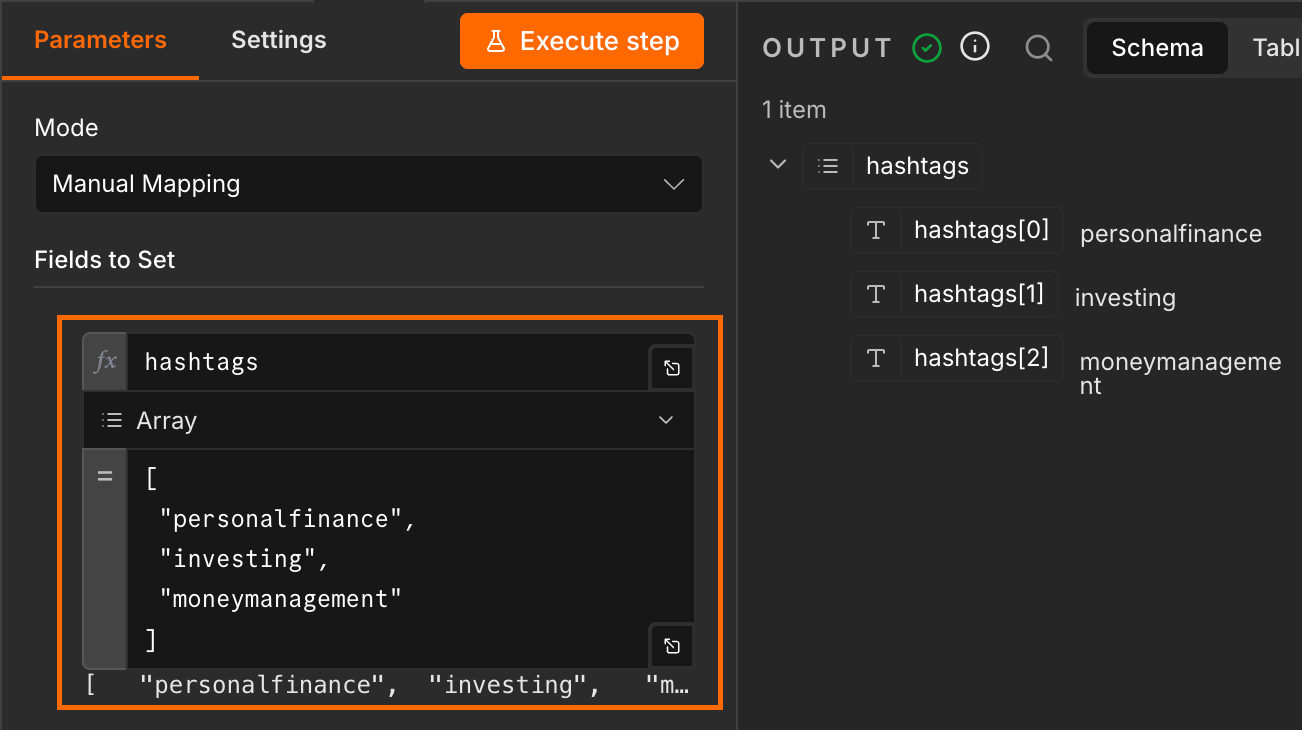Select the Parameters tab

tap(100, 40)
